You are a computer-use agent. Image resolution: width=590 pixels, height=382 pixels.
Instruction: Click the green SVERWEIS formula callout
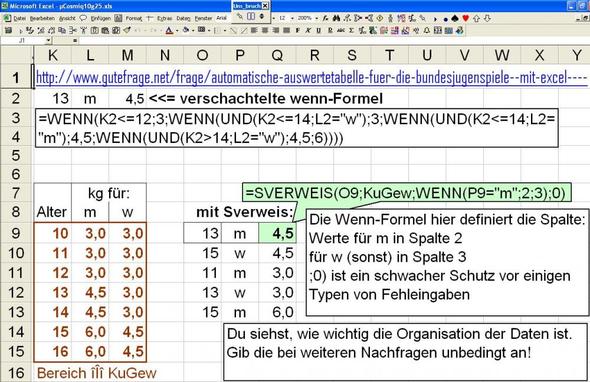point(406,193)
